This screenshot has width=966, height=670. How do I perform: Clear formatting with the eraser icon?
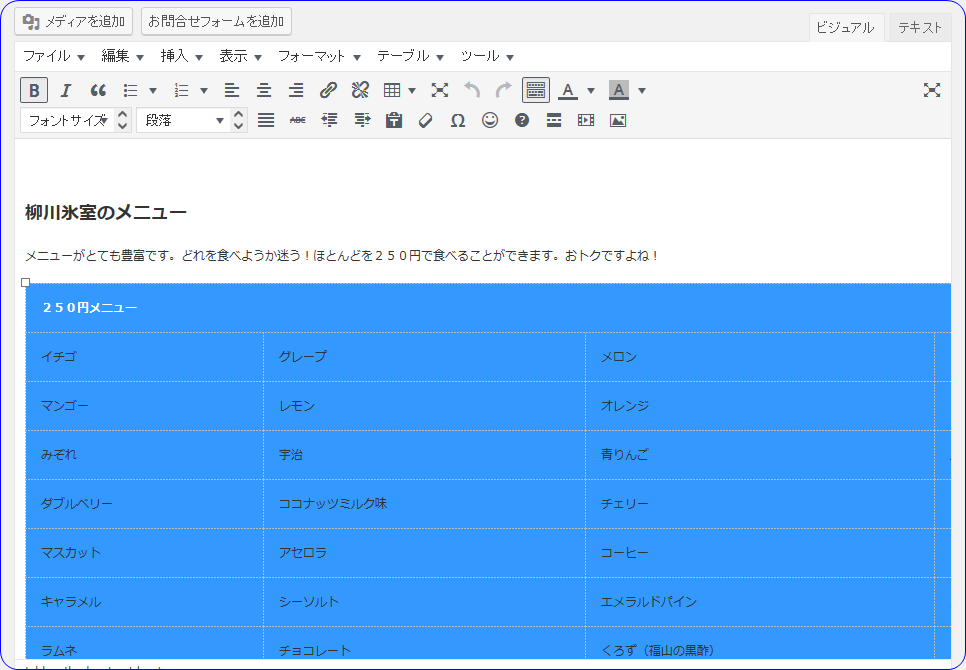(x=426, y=120)
